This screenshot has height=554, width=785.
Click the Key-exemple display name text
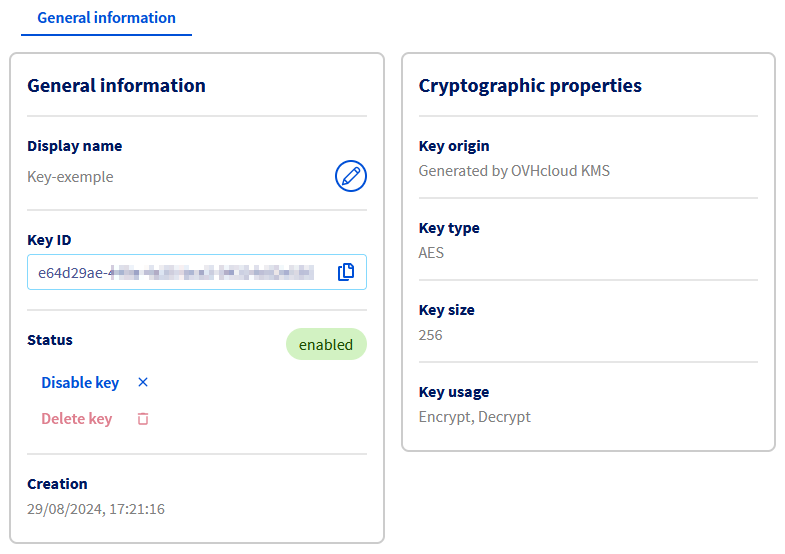(70, 177)
